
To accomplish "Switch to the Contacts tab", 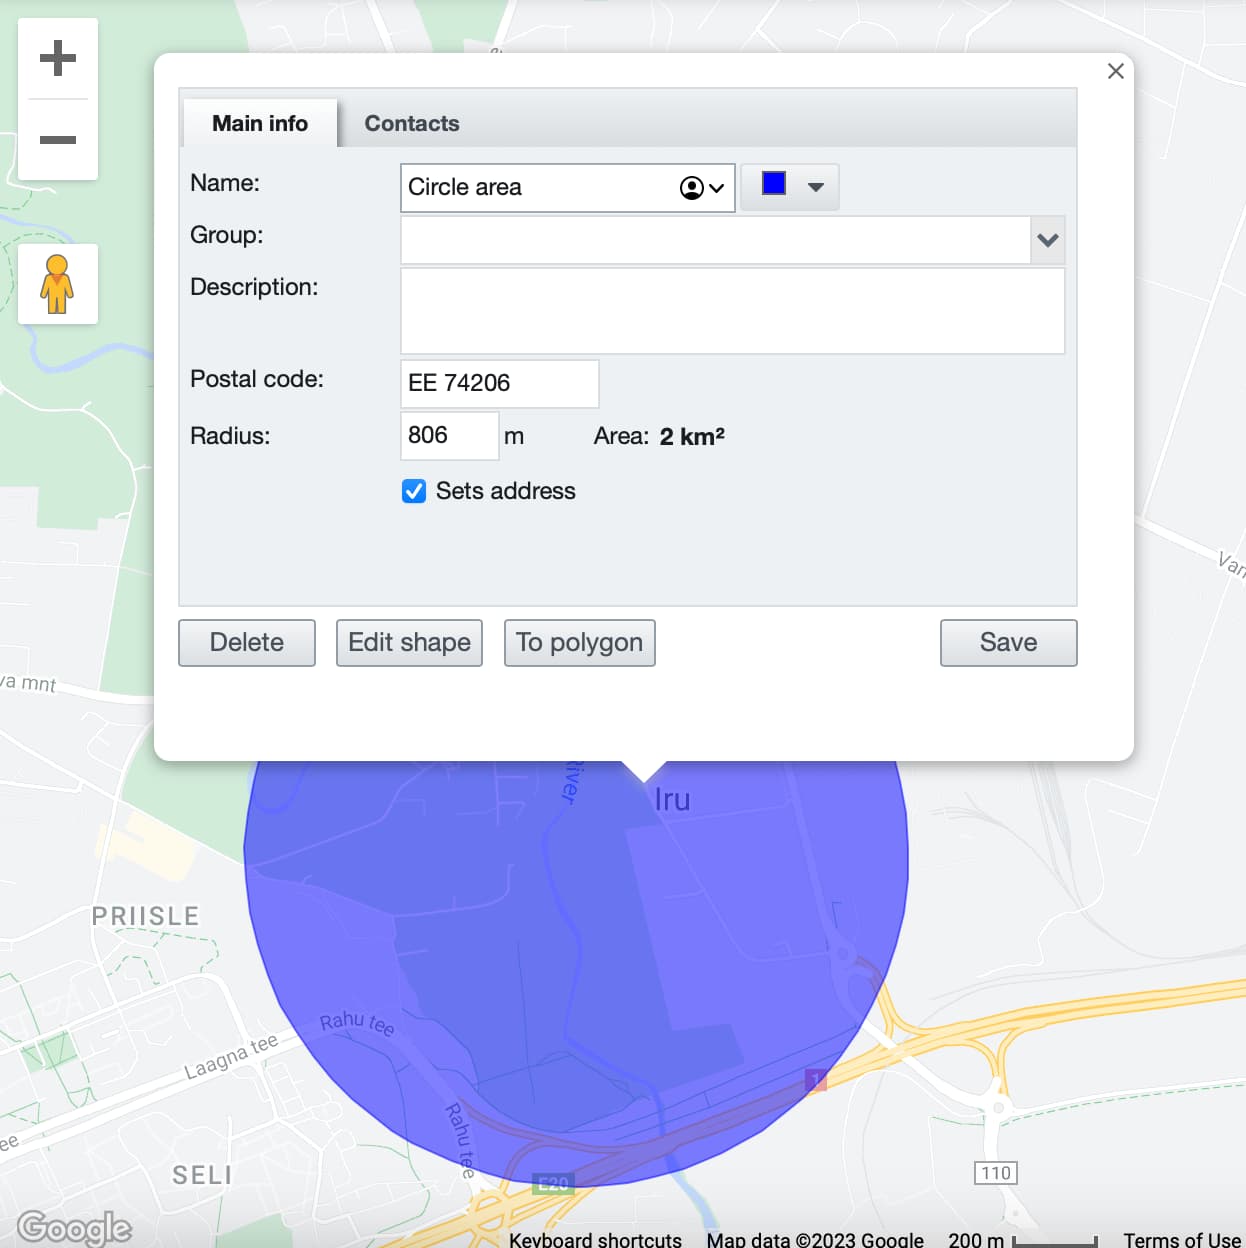I will (x=411, y=124).
